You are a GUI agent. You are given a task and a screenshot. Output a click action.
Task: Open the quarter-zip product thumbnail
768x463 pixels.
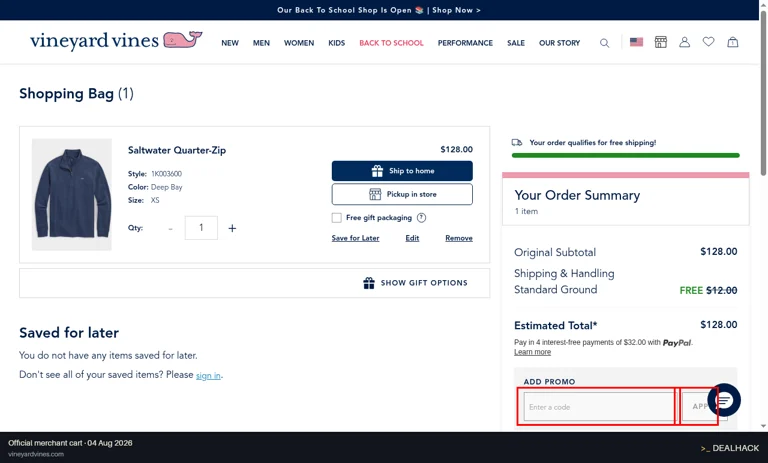tap(72, 195)
